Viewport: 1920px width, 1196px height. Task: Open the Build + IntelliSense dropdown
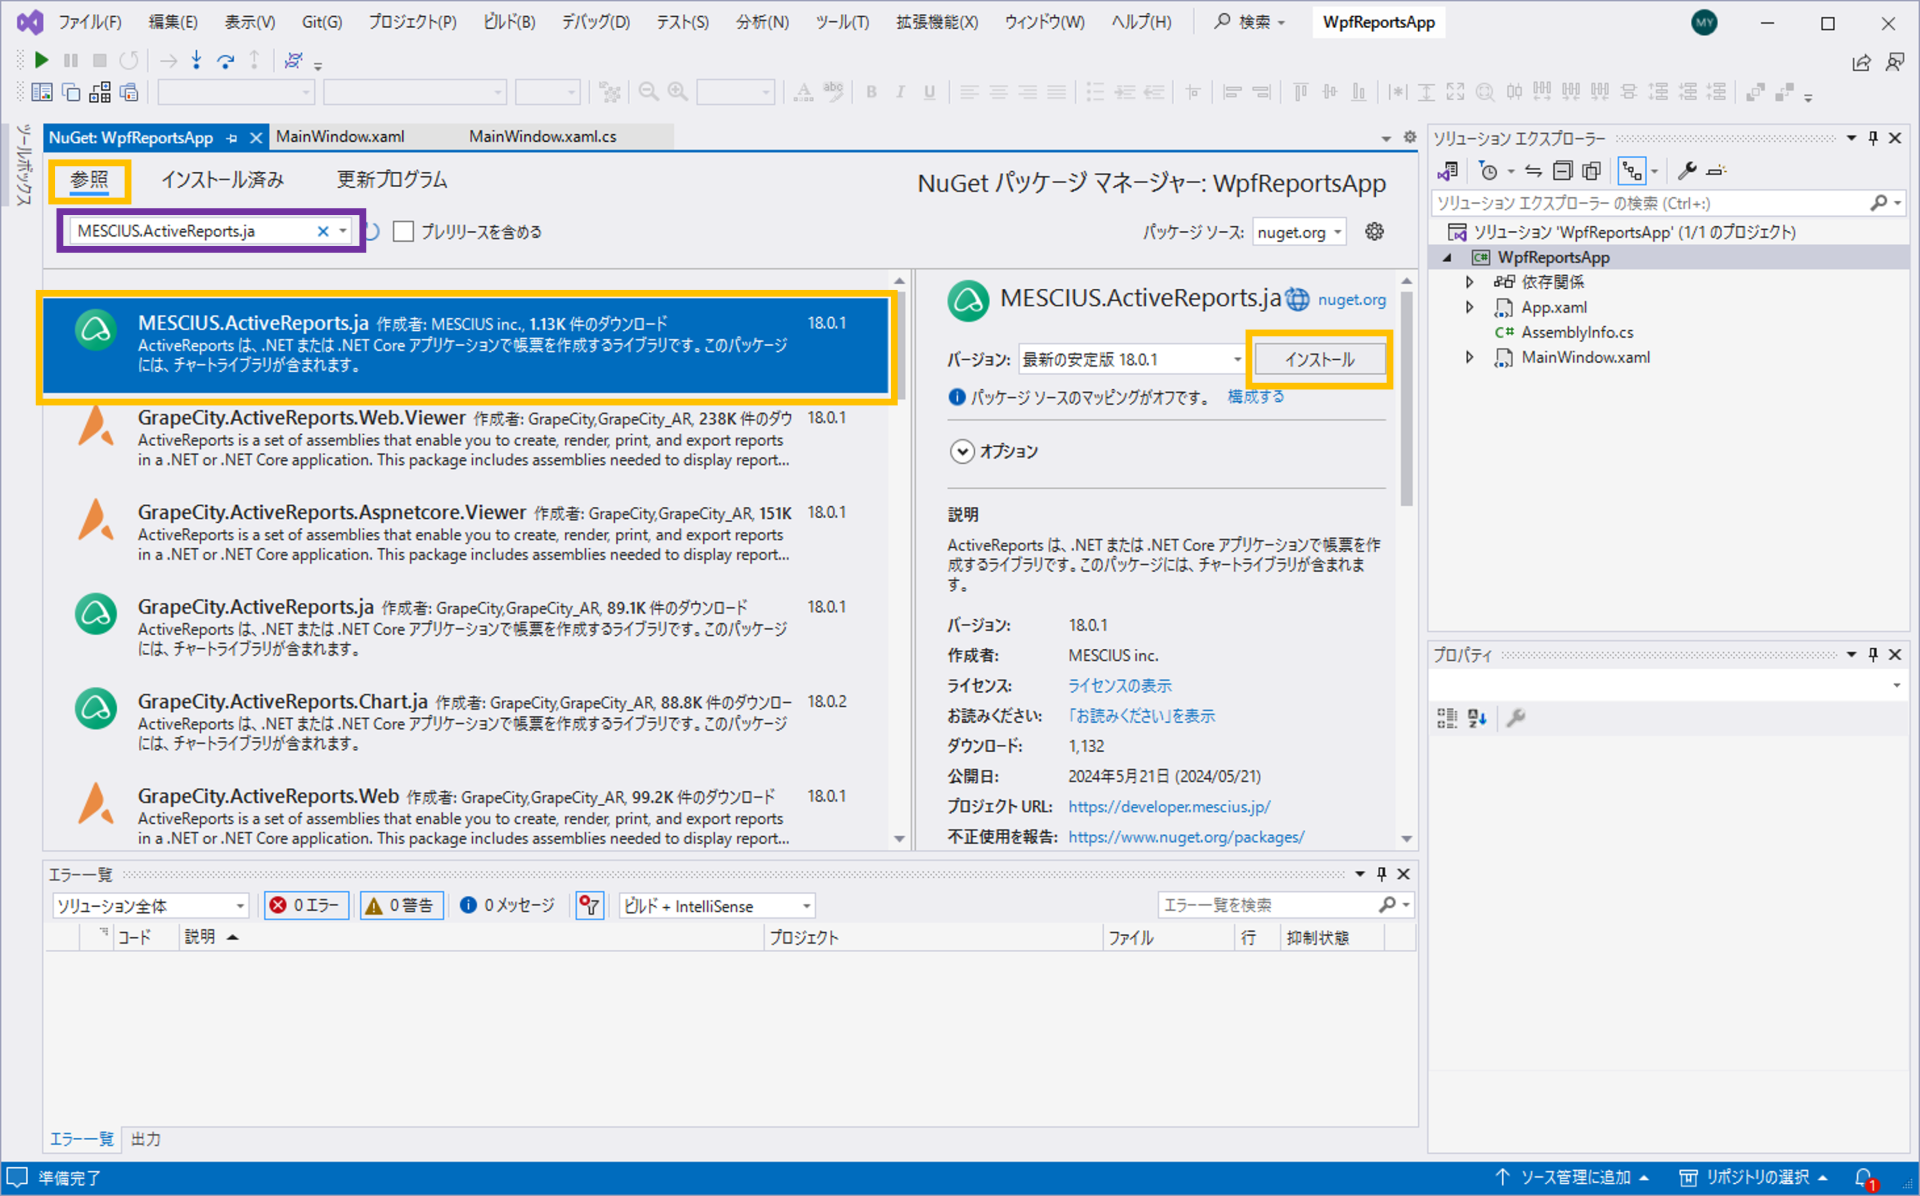pyautogui.click(x=717, y=906)
